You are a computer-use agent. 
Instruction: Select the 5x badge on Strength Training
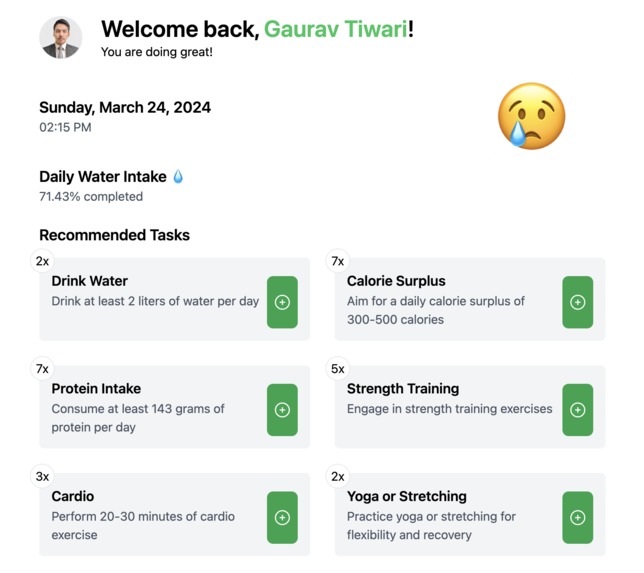click(338, 368)
